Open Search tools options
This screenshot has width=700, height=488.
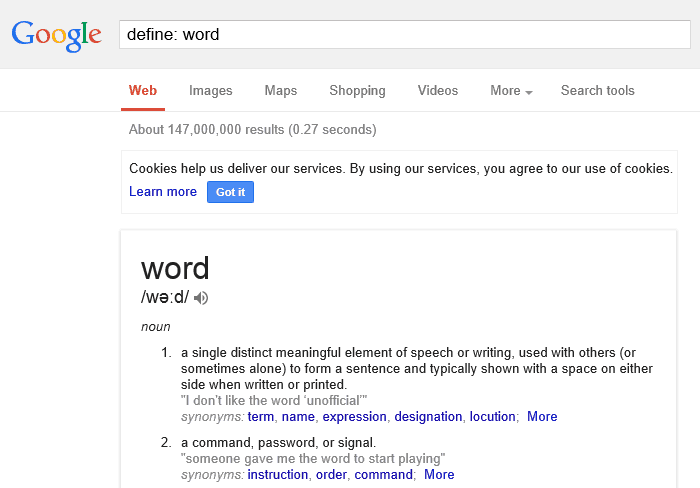pos(598,91)
